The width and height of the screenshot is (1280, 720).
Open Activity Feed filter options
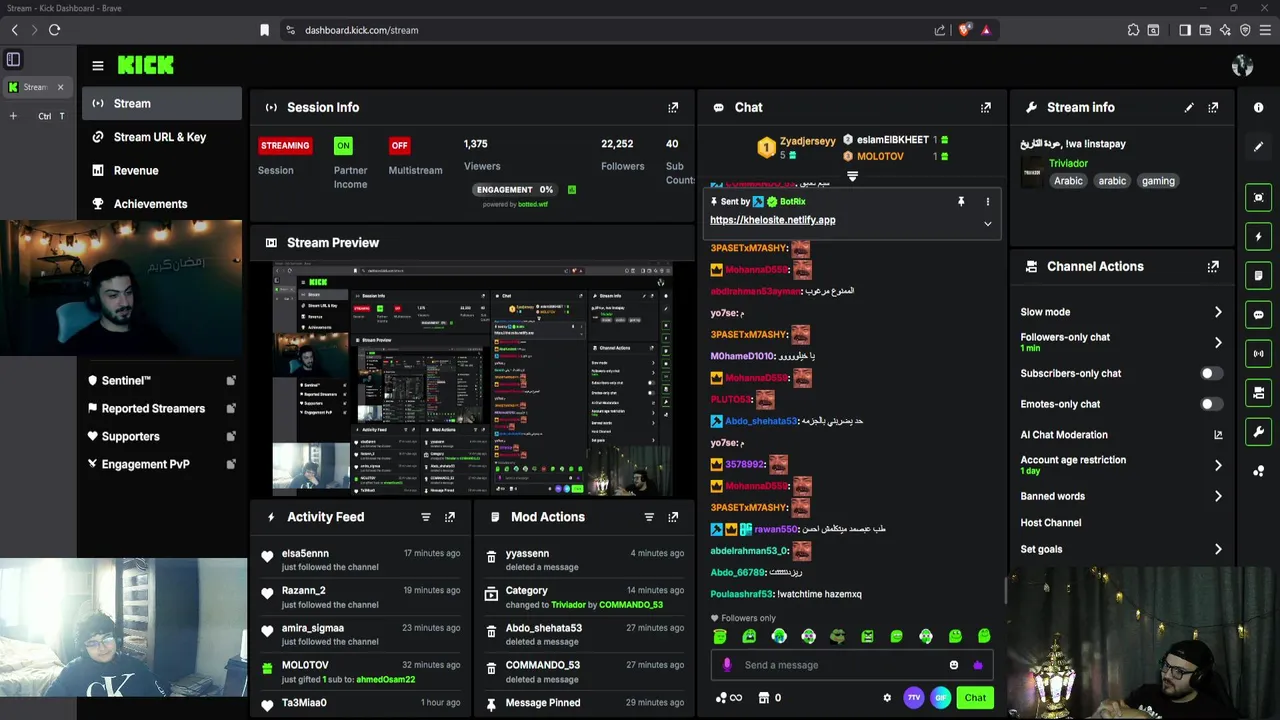pyautogui.click(x=426, y=517)
